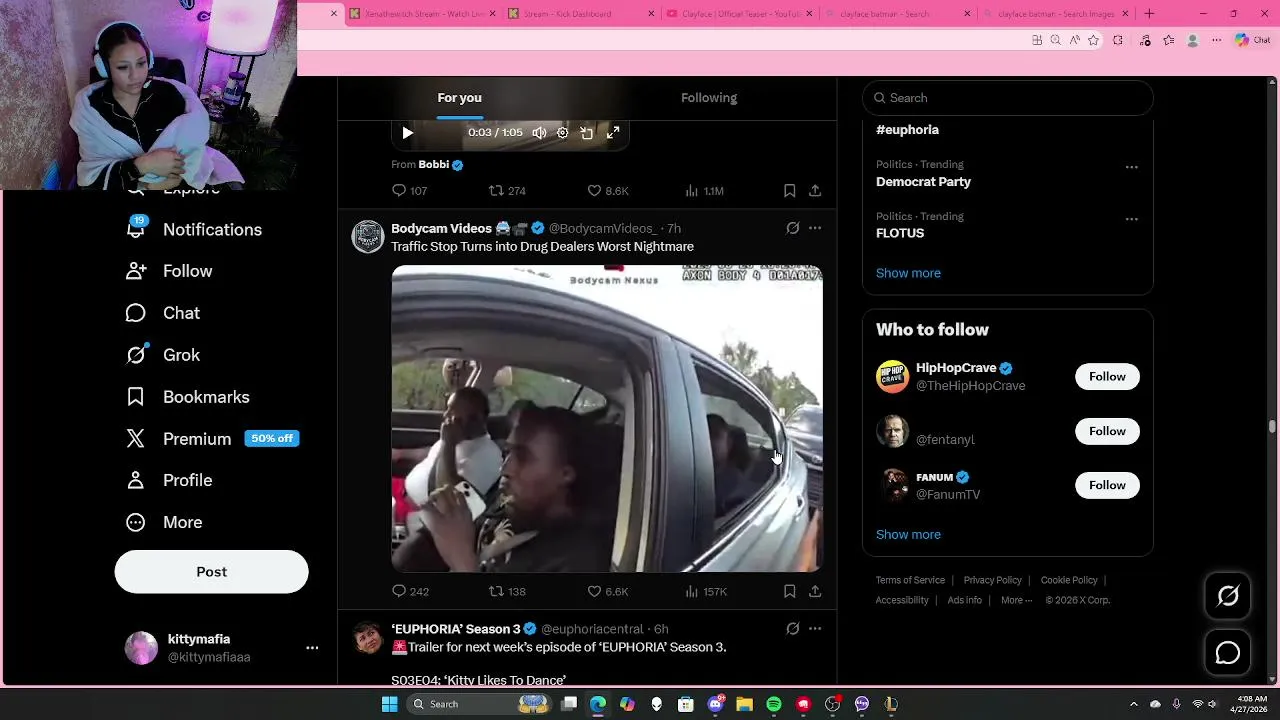The width and height of the screenshot is (1280, 720).
Task: Ask Grok about the Bodycam Videos post
Action: [x=792, y=228]
